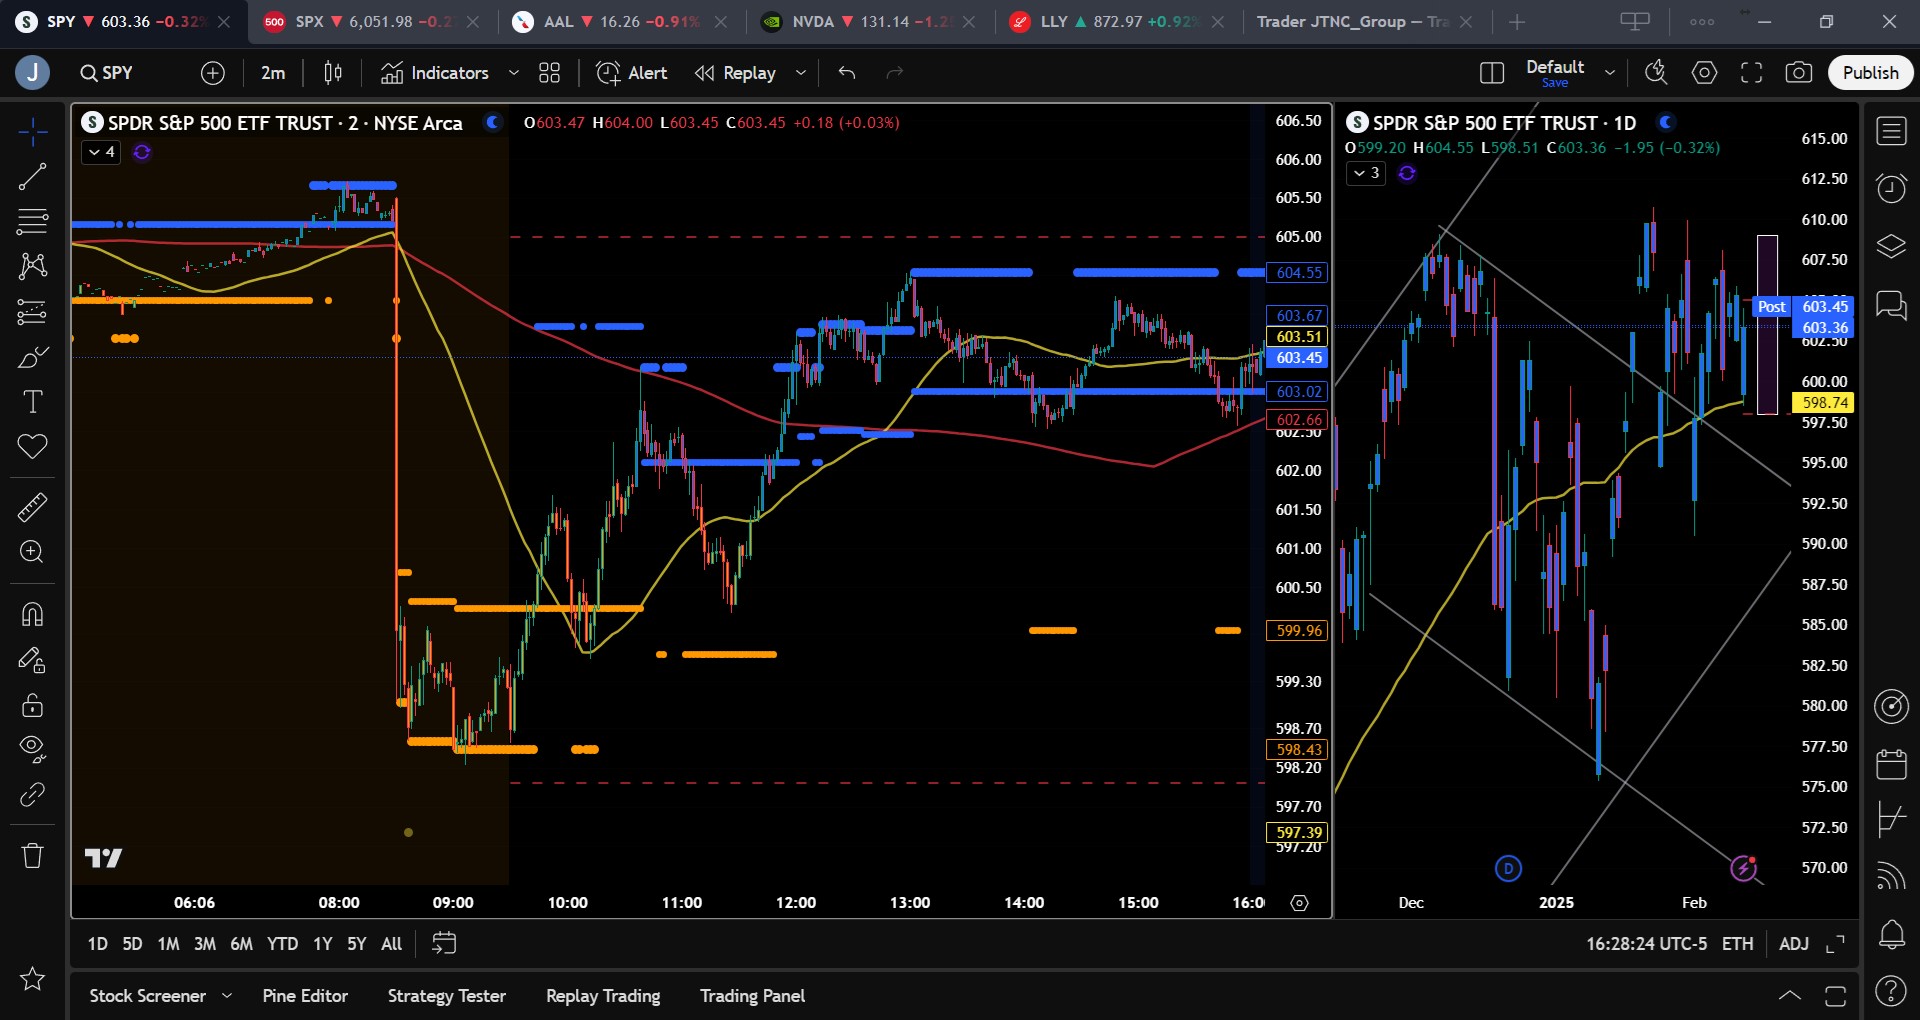This screenshot has height=1020, width=1920.
Task: Toggle the ADJ dividend adjustment
Action: coord(1794,944)
